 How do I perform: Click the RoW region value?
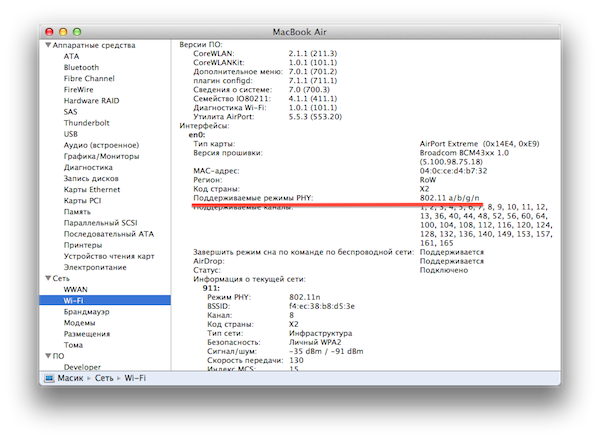coord(428,180)
